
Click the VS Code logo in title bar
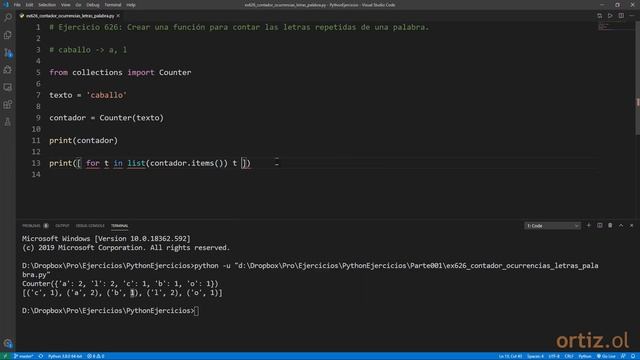click(x=5, y=4)
